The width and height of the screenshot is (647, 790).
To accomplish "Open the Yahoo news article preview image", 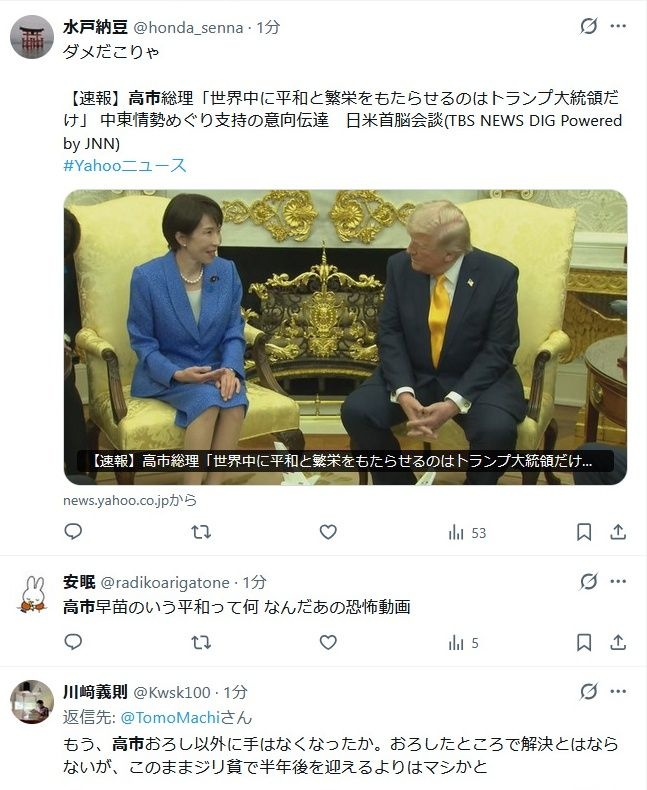I will coord(345,337).
